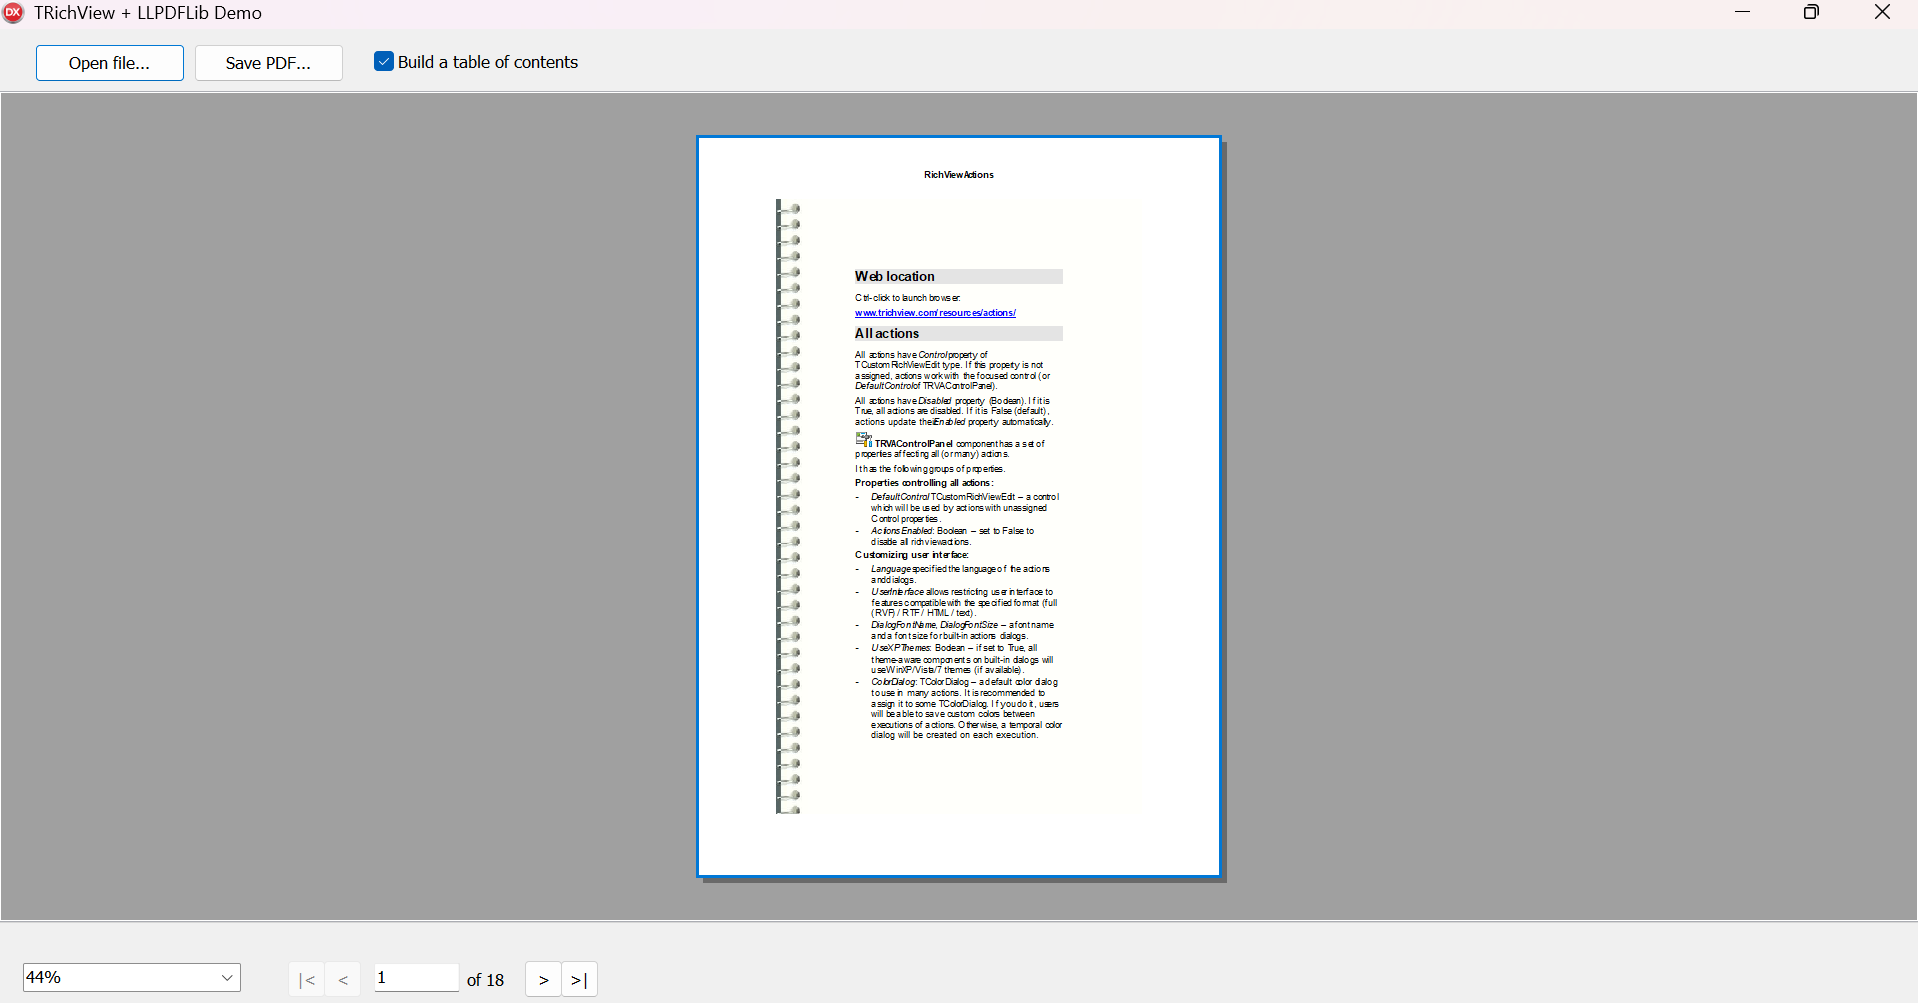Viewport: 1918px width, 1003px height.
Task: Close the TRichView demo window
Action: point(1882,12)
